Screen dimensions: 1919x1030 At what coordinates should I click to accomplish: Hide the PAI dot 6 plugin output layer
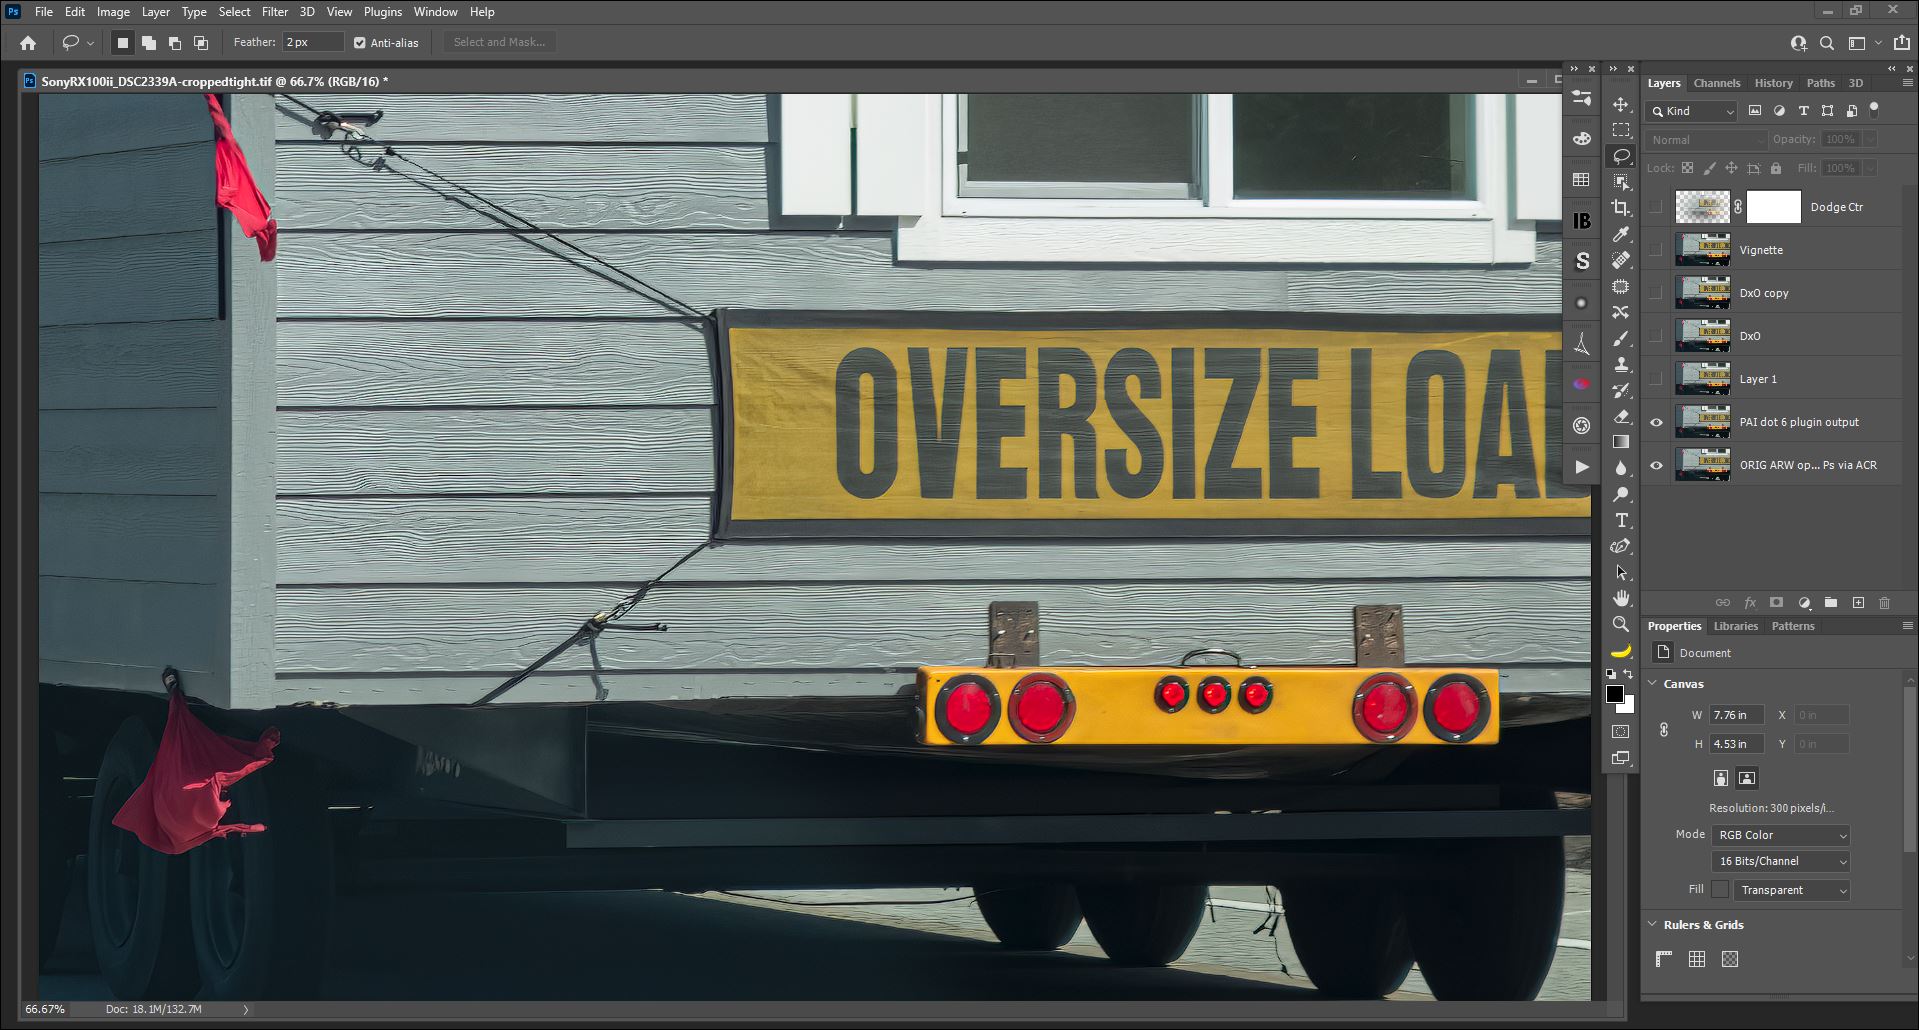click(1656, 422)
